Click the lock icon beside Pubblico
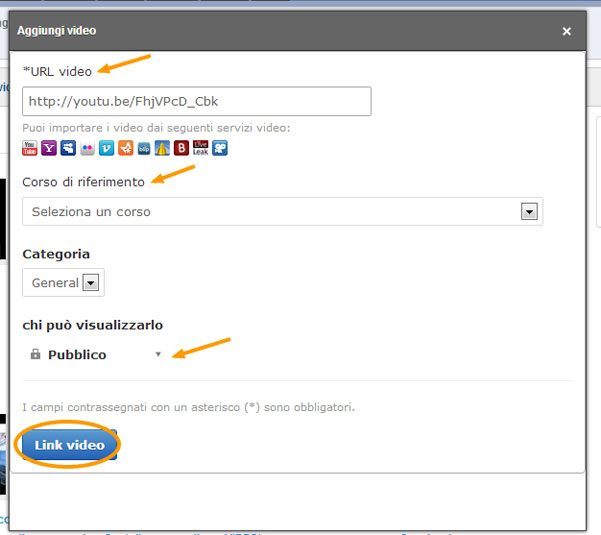Screen dimensions: 601x535 [35, 355]
